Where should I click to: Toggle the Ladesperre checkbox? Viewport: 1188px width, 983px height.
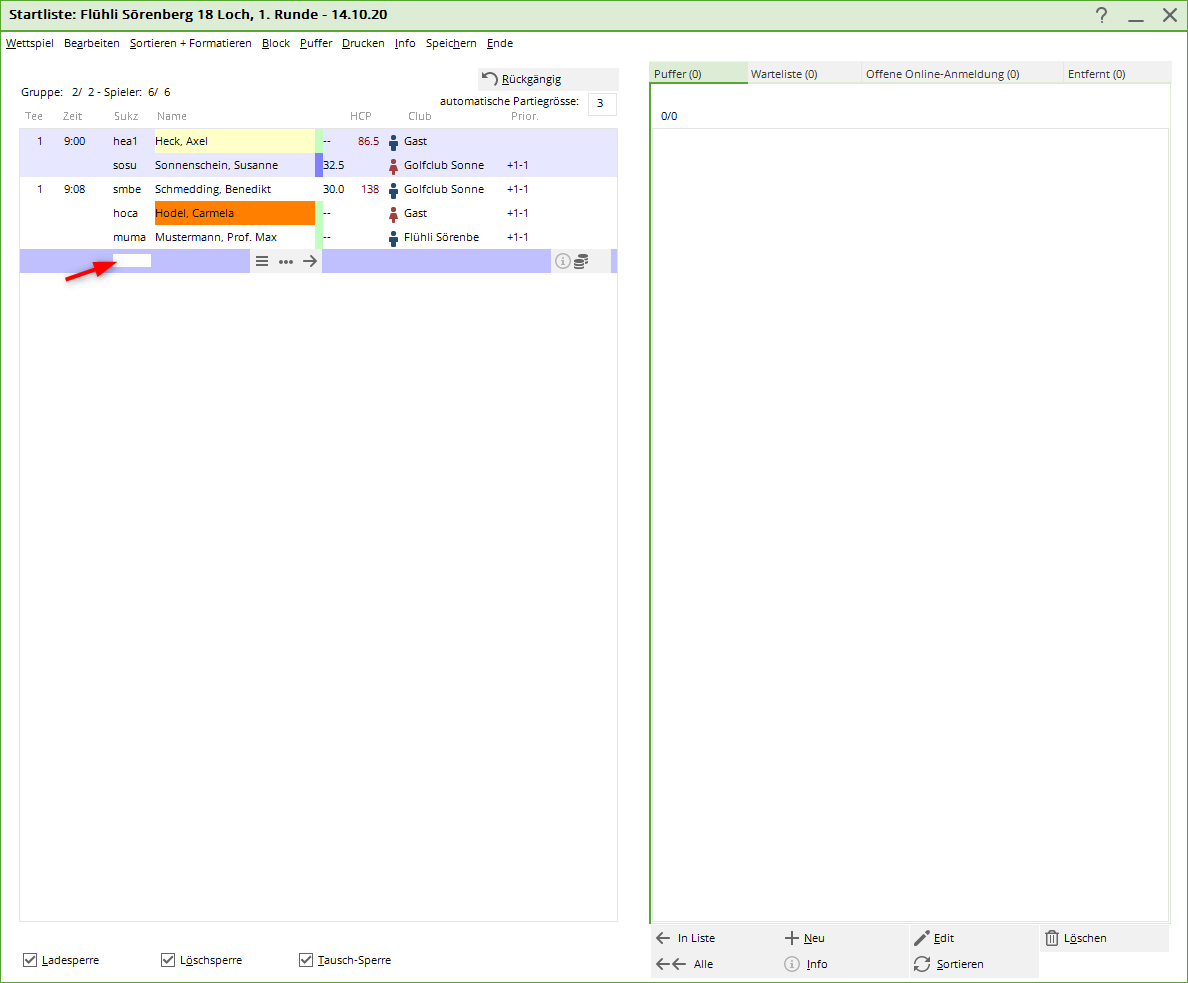pos(30,960)
